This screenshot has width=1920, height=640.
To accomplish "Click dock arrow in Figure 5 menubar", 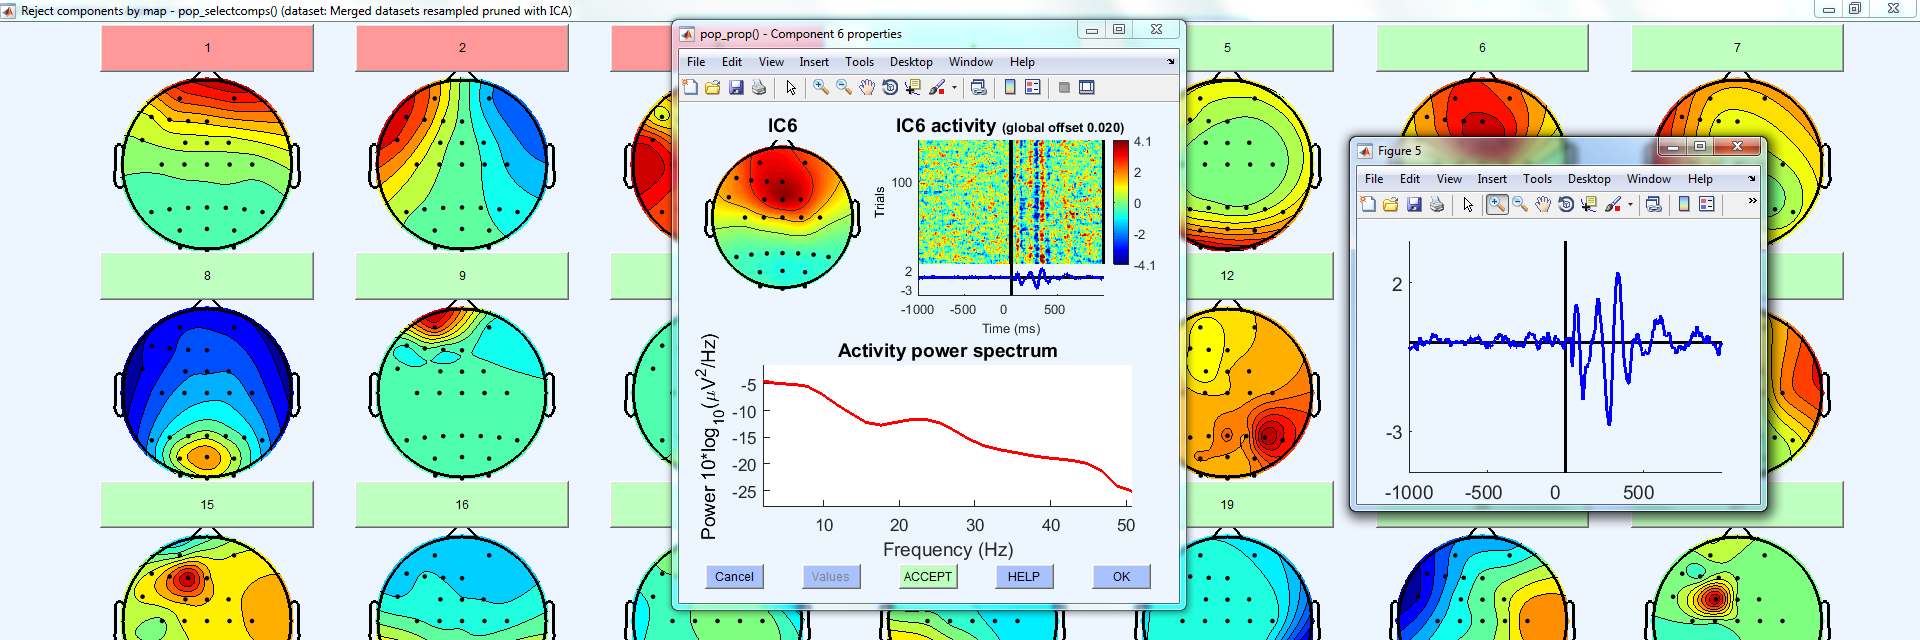I will [x=1752, y=179].
